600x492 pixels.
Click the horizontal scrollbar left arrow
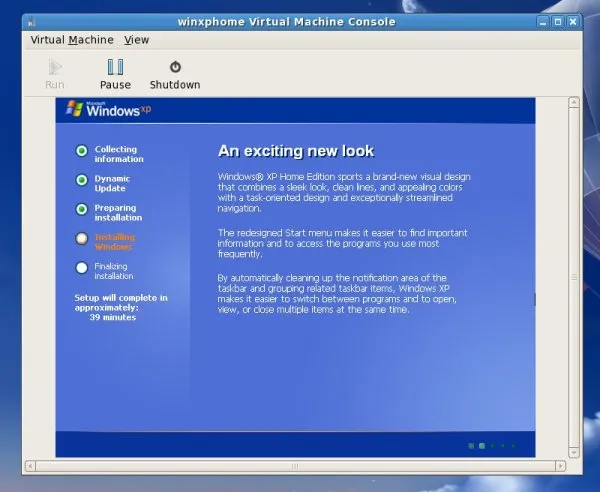(x=31, y=466)
